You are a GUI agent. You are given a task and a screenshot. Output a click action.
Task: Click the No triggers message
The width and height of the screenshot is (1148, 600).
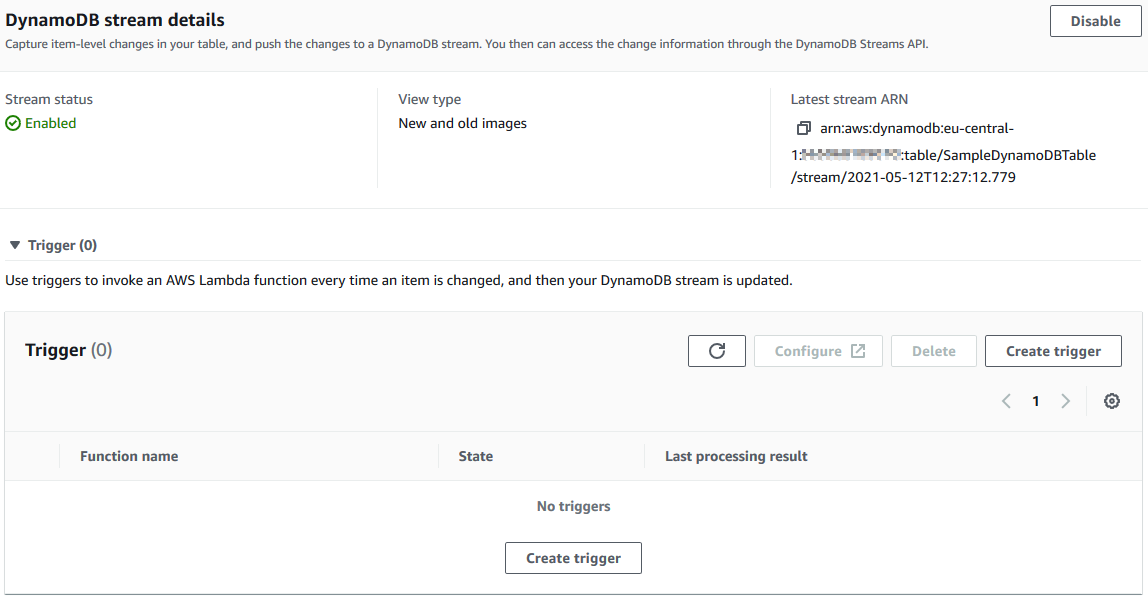573,506
